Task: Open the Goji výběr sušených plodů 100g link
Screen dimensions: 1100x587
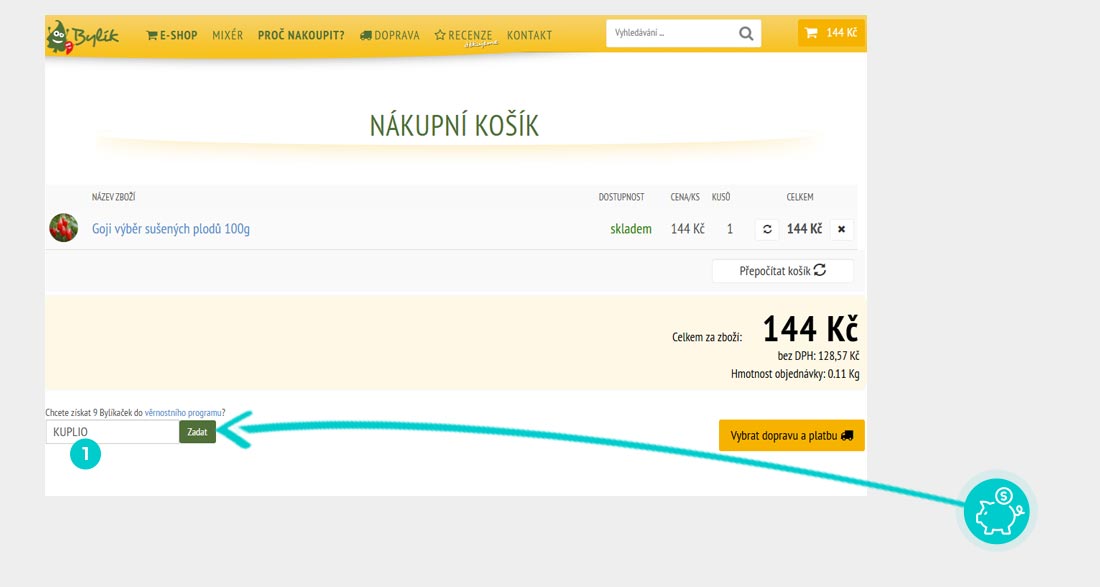Action: coord(171,229)
